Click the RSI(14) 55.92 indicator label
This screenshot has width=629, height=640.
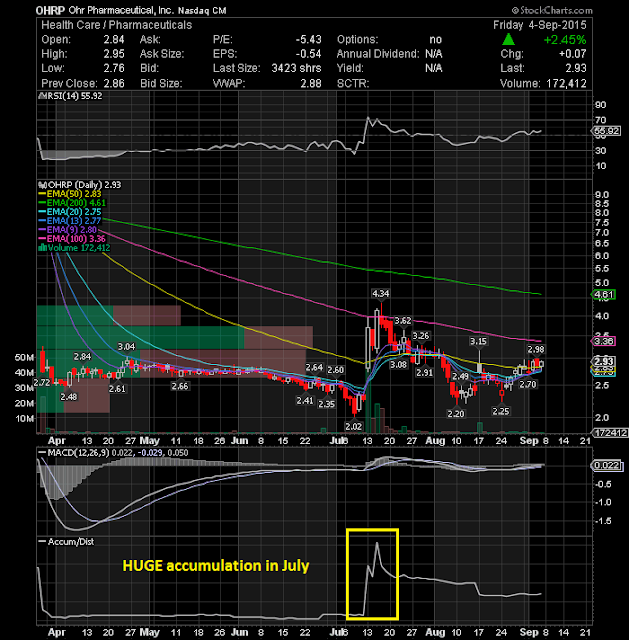pos(72,96)
